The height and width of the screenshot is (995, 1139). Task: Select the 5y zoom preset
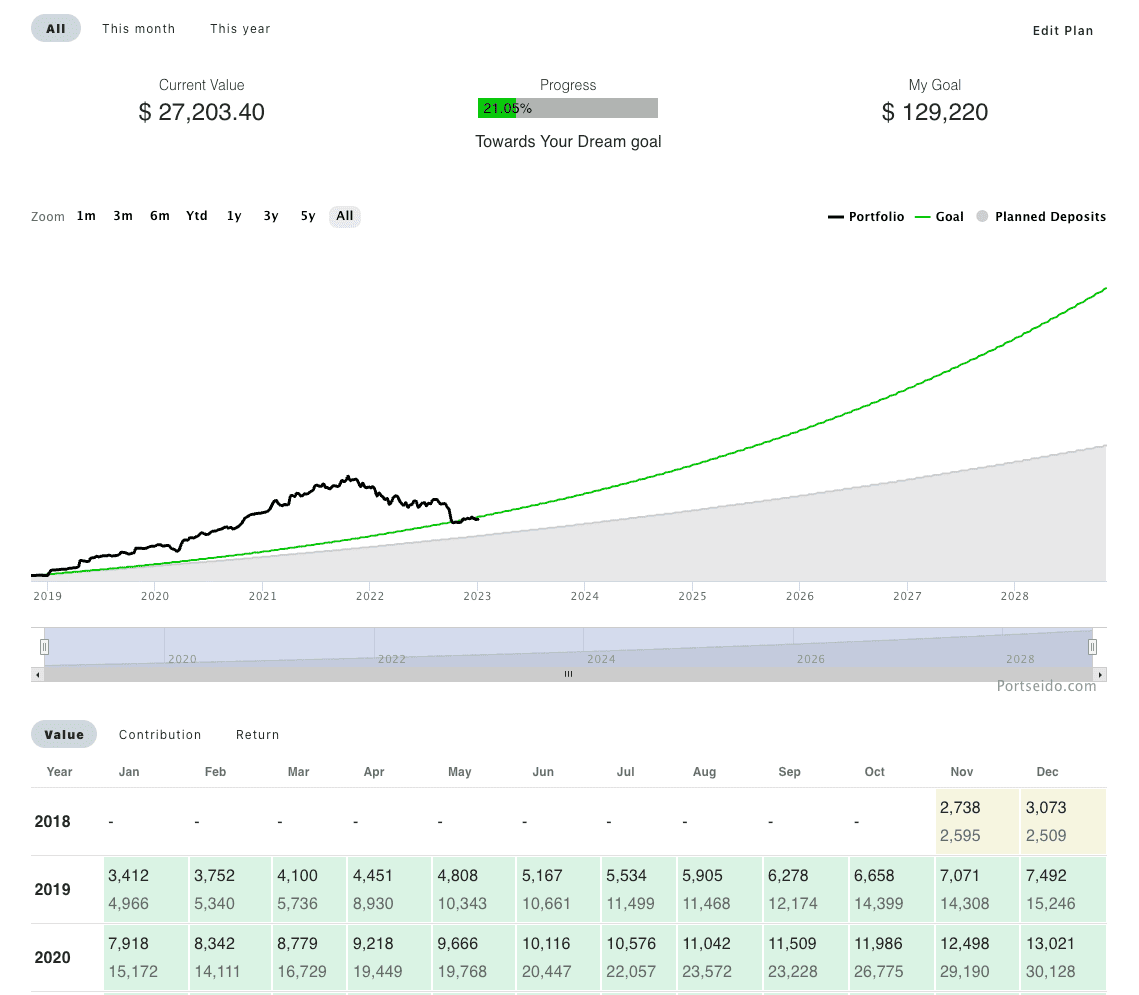307,216
